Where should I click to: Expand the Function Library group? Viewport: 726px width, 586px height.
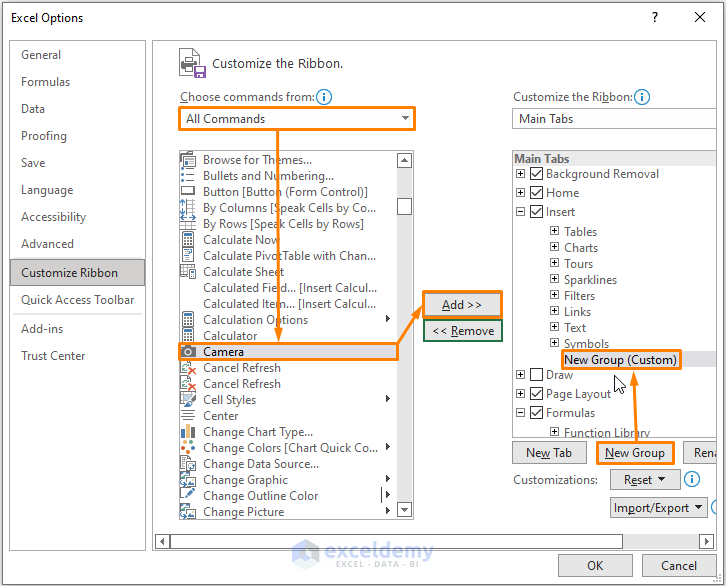tap(554, 431)
